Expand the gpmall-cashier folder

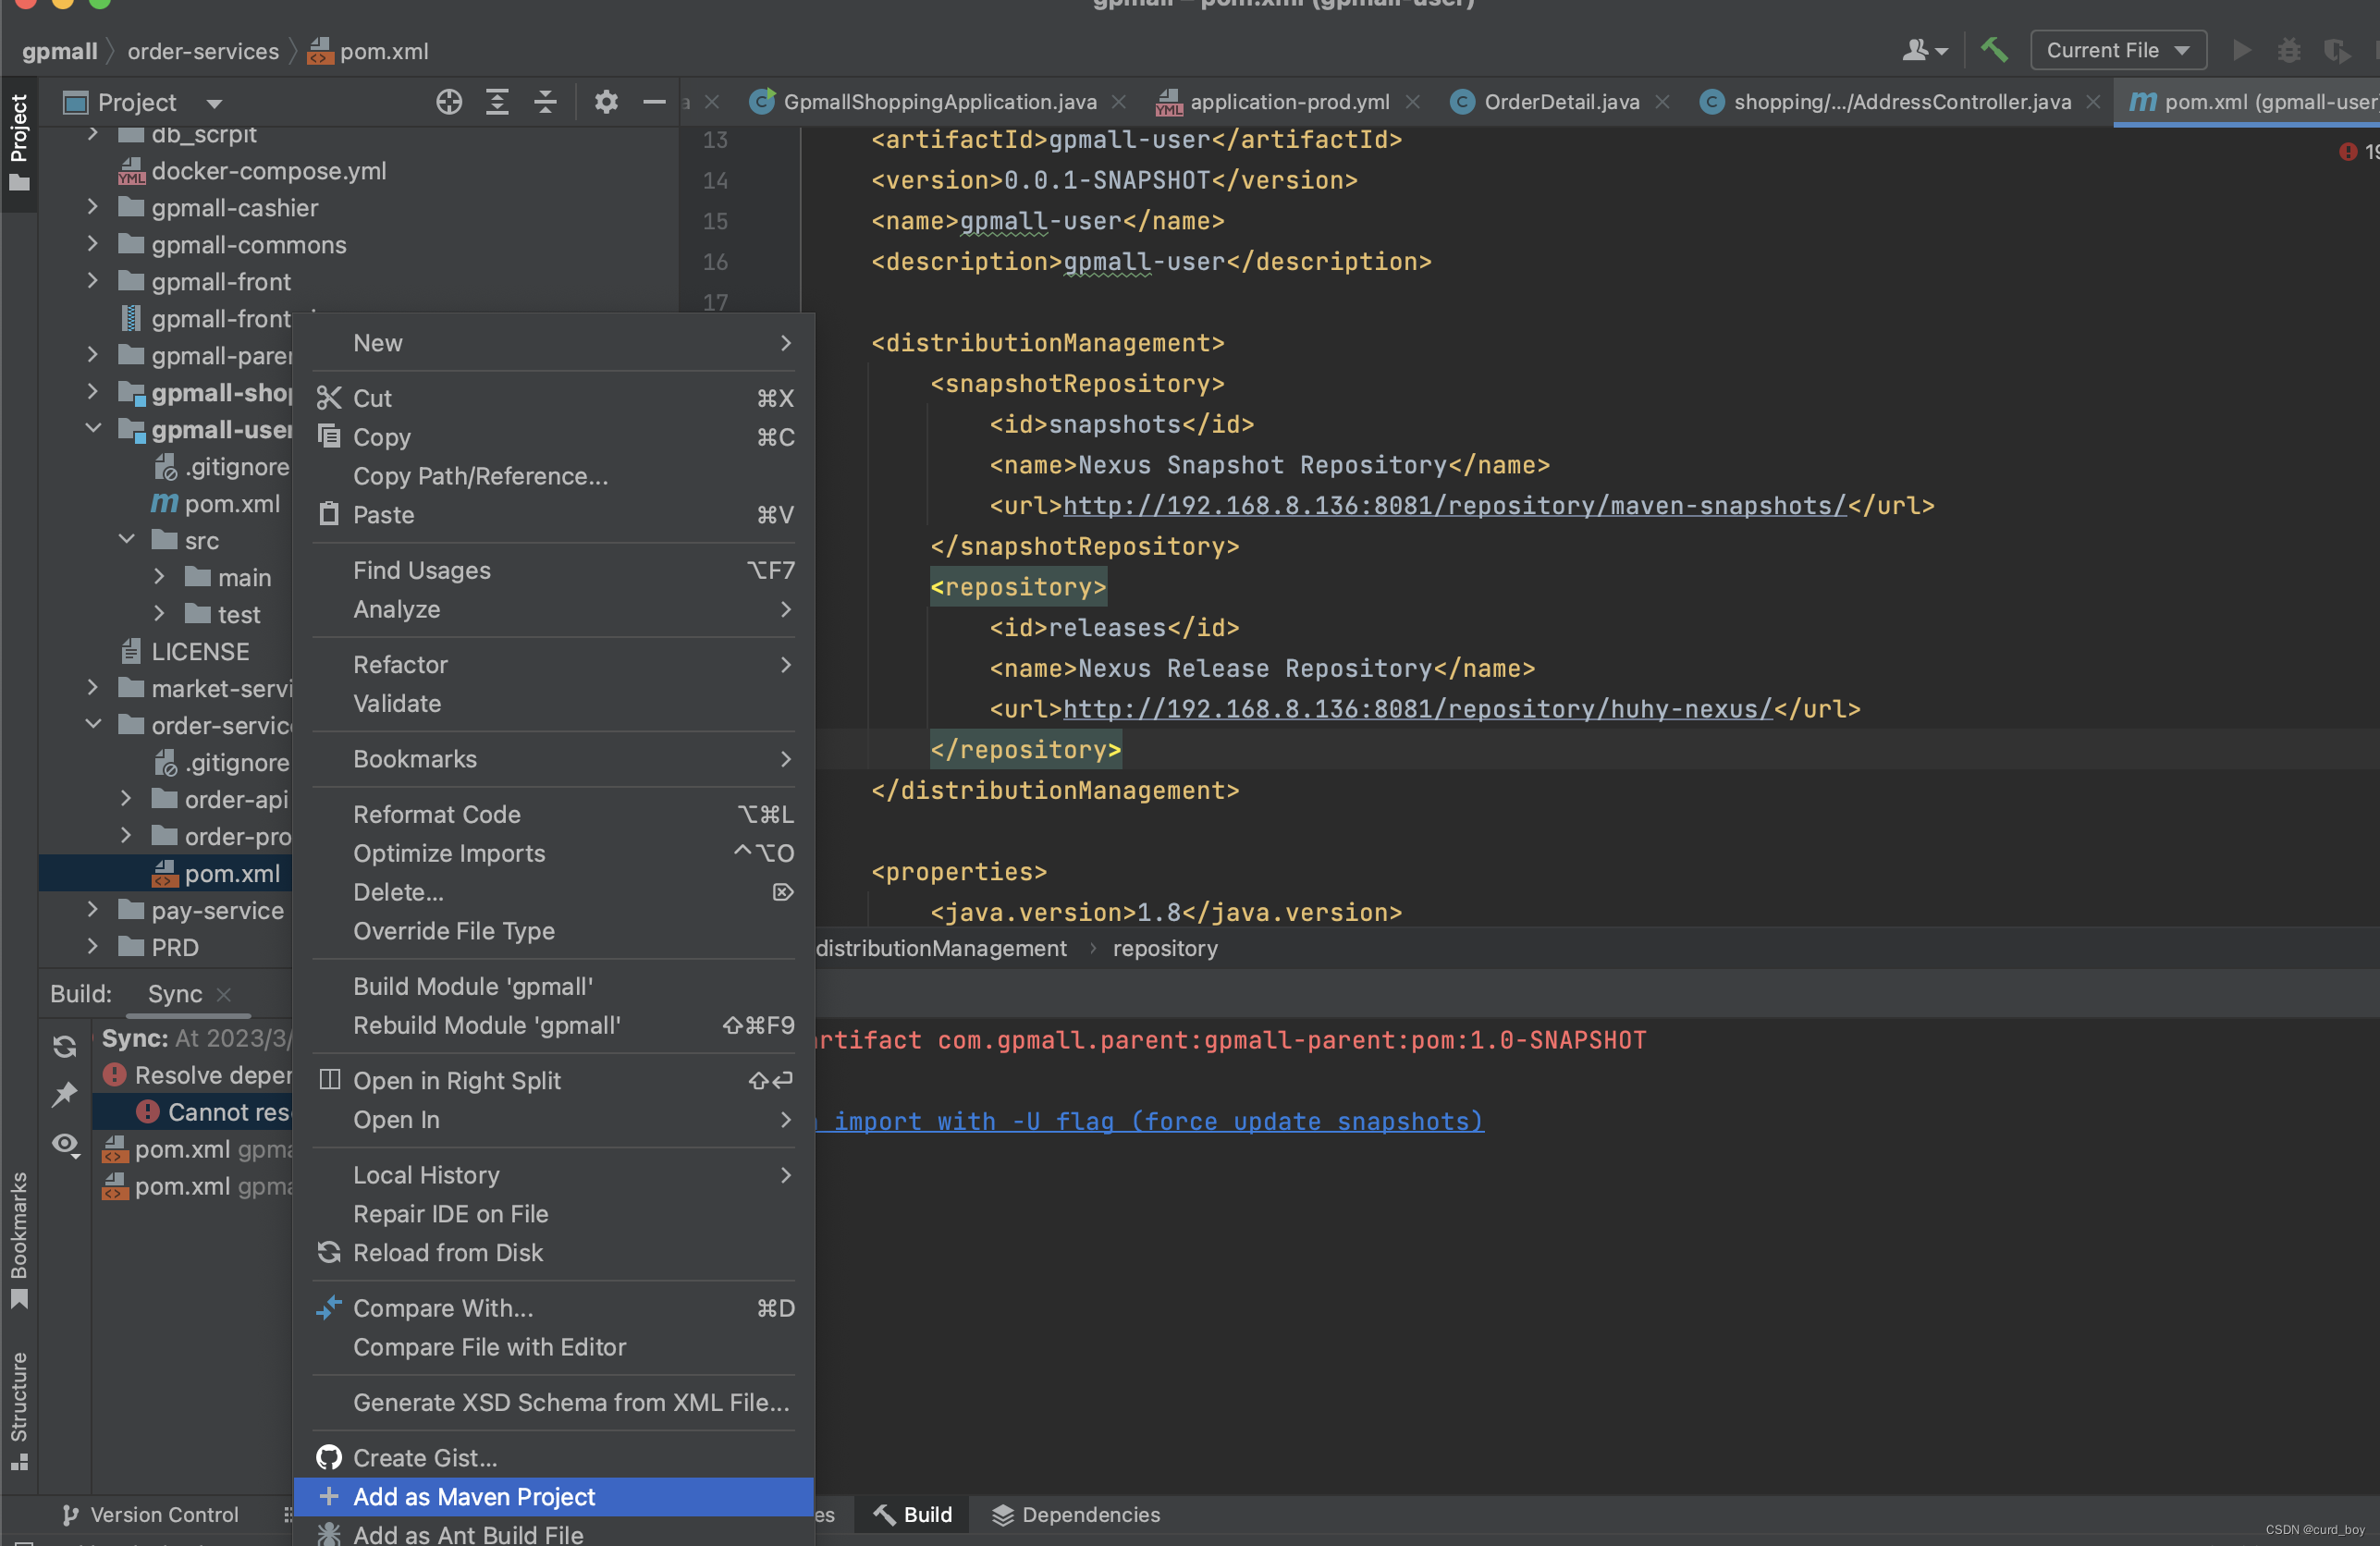click(93, 207)
